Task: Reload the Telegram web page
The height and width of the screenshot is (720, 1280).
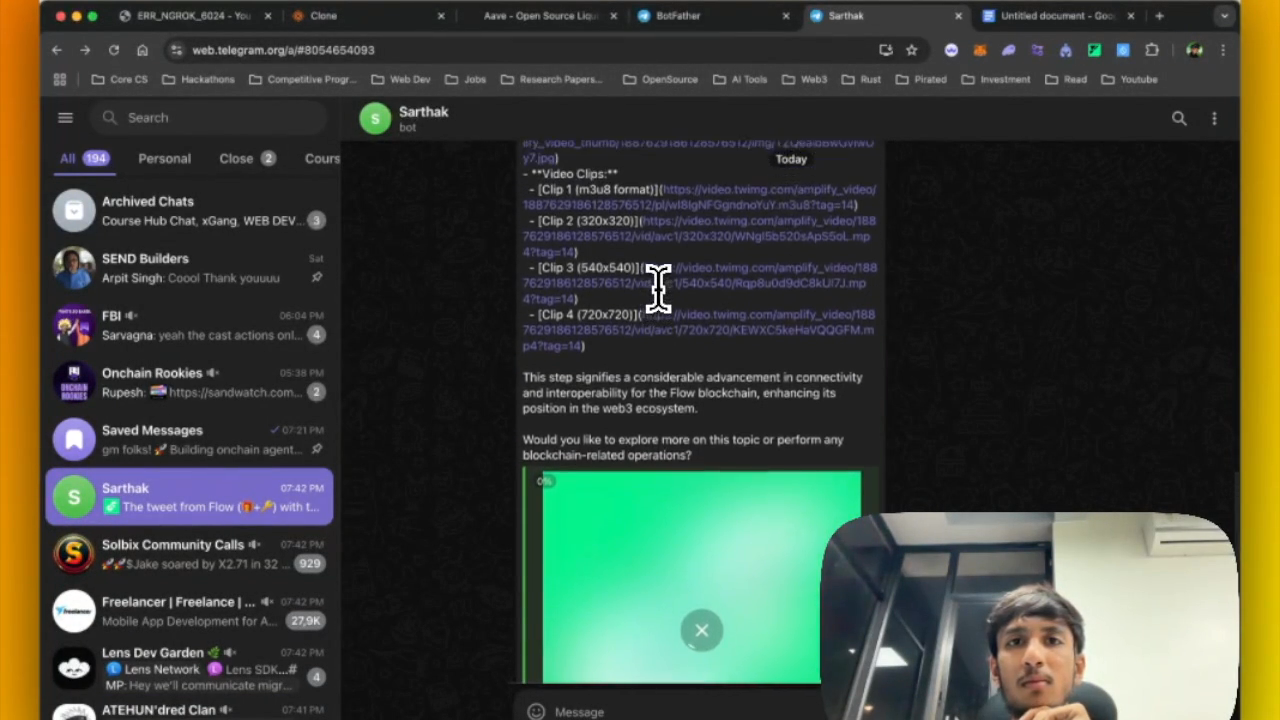Action: [114, 50]
